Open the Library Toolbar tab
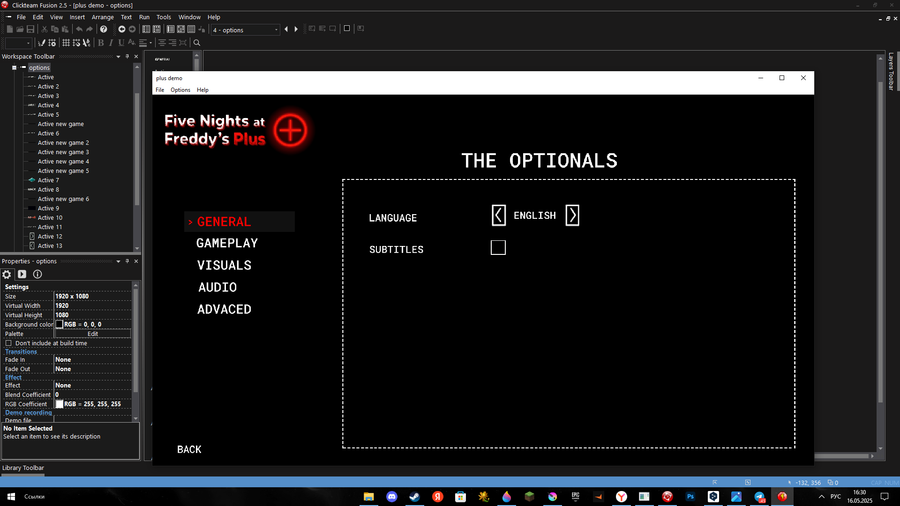The height and width of the screenshot is (506, 900). [23, 468]
